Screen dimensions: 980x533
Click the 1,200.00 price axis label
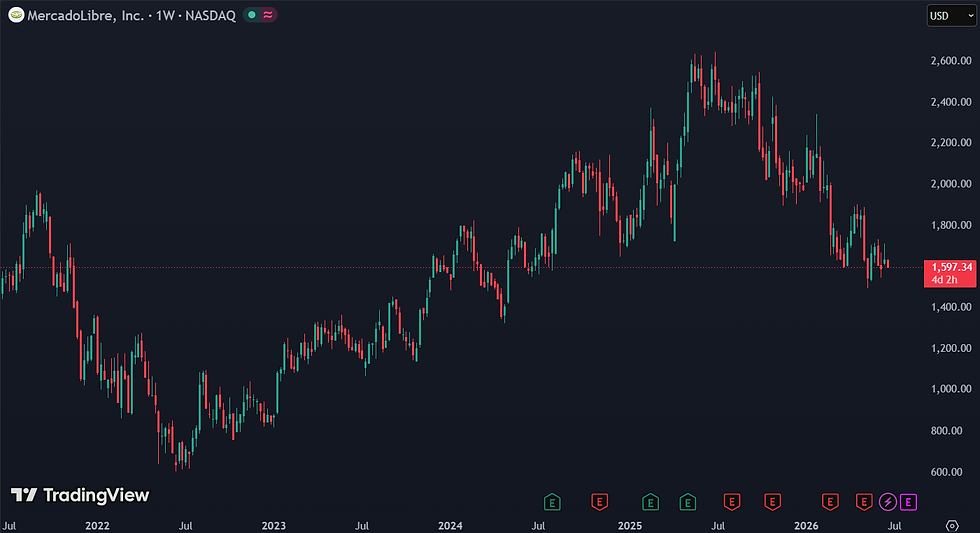tap(951, 348)
